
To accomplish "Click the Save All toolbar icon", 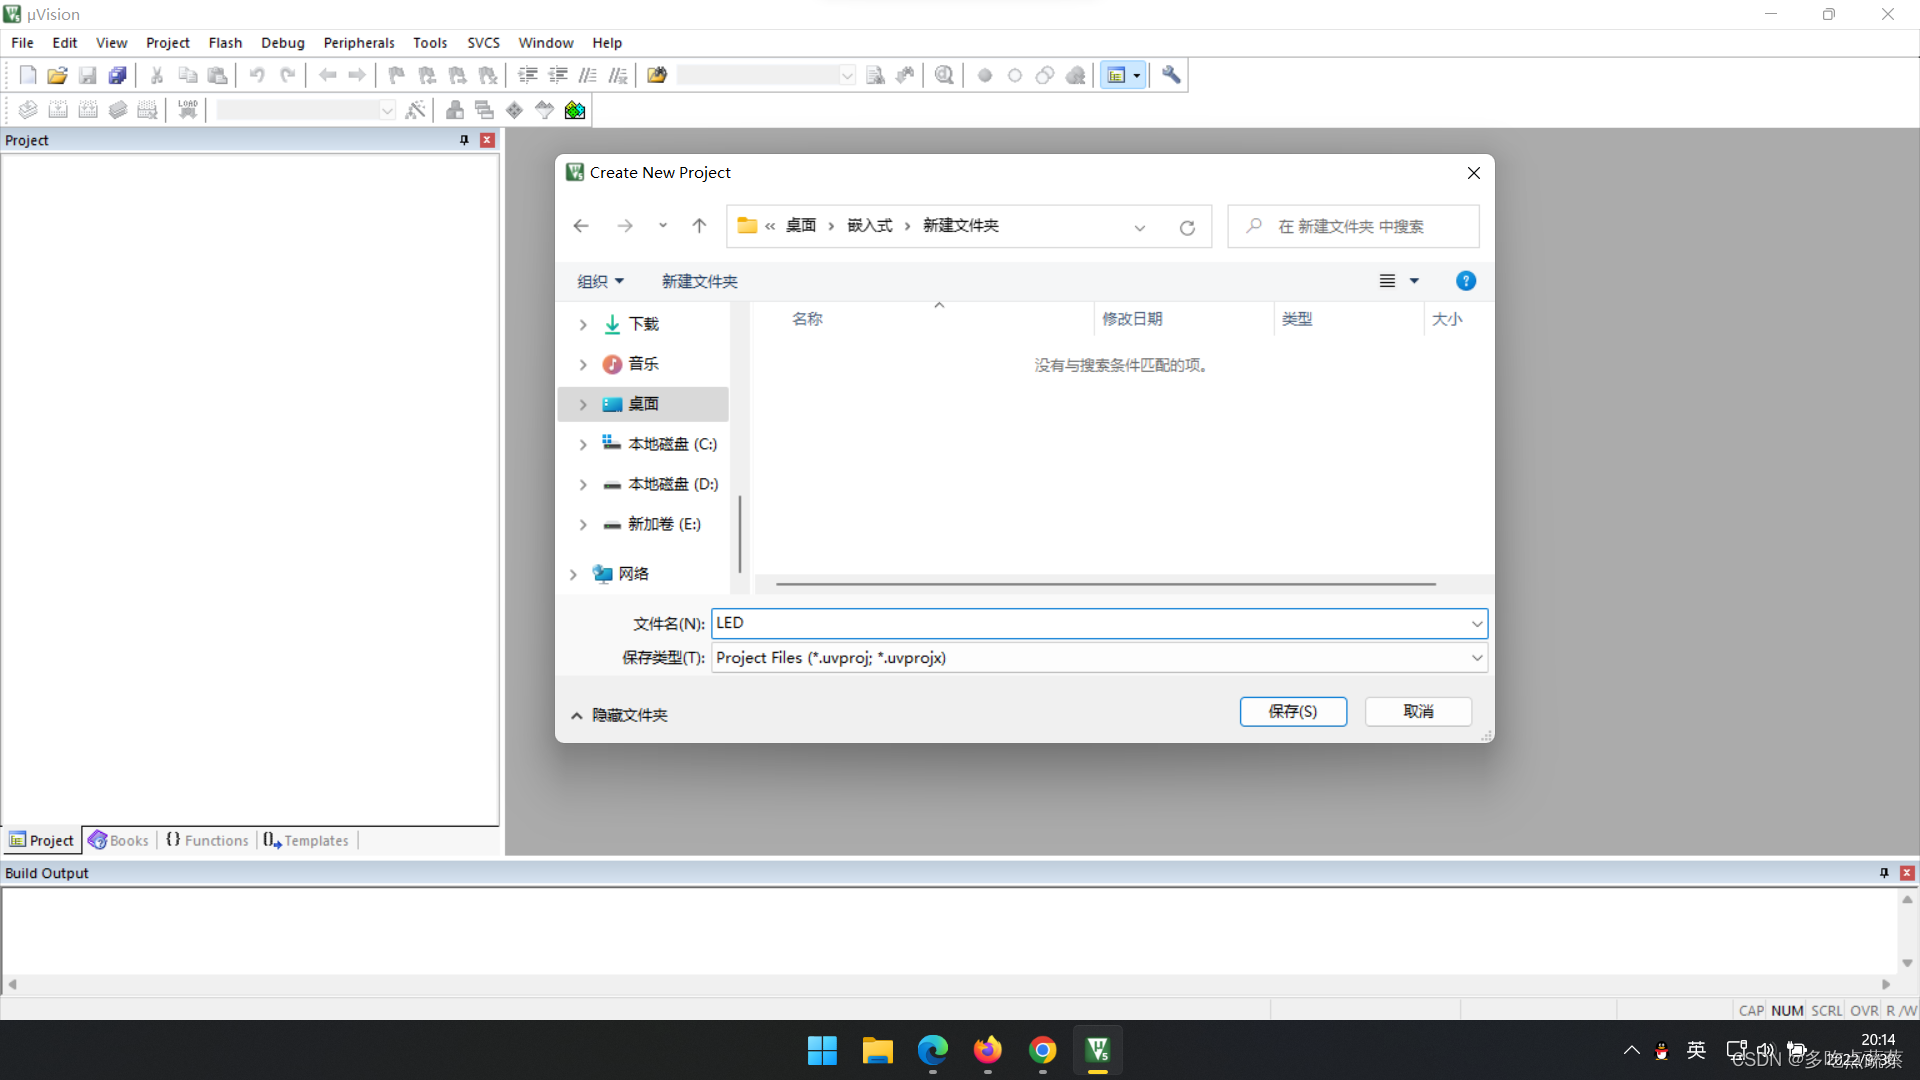I will click(117, 74).
